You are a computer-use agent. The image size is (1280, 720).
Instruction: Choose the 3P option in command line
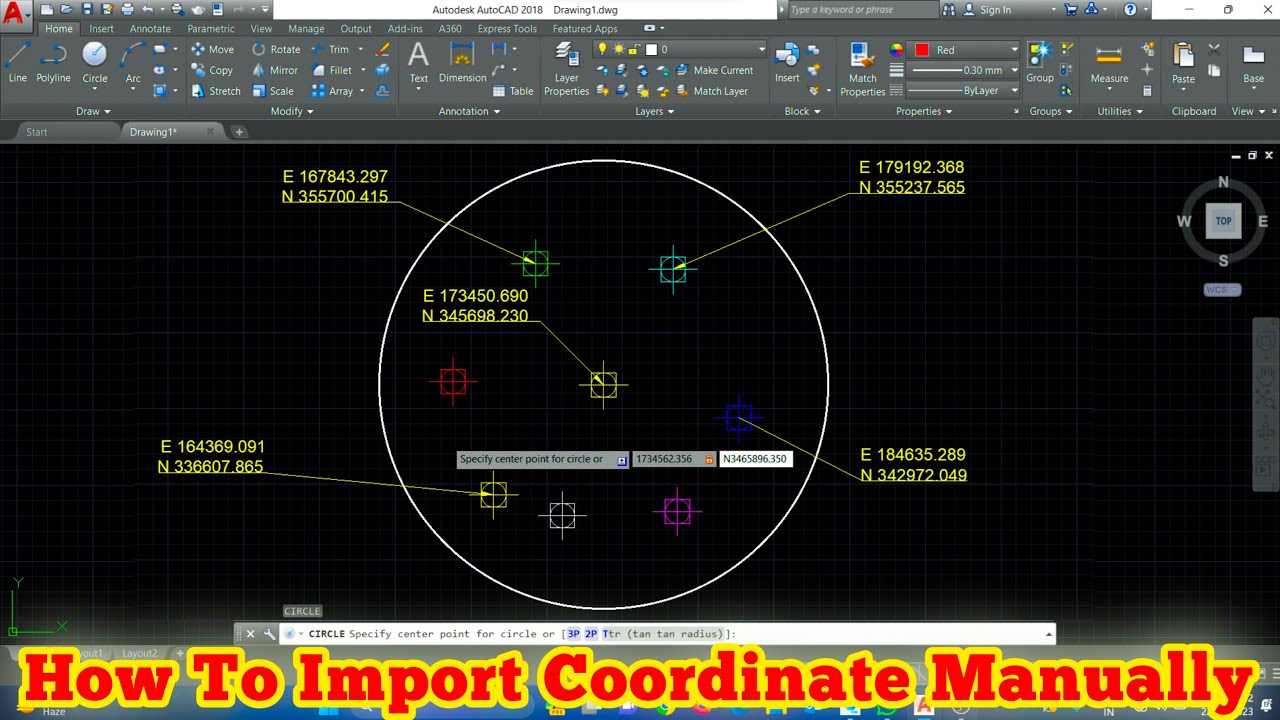point(573,634)
